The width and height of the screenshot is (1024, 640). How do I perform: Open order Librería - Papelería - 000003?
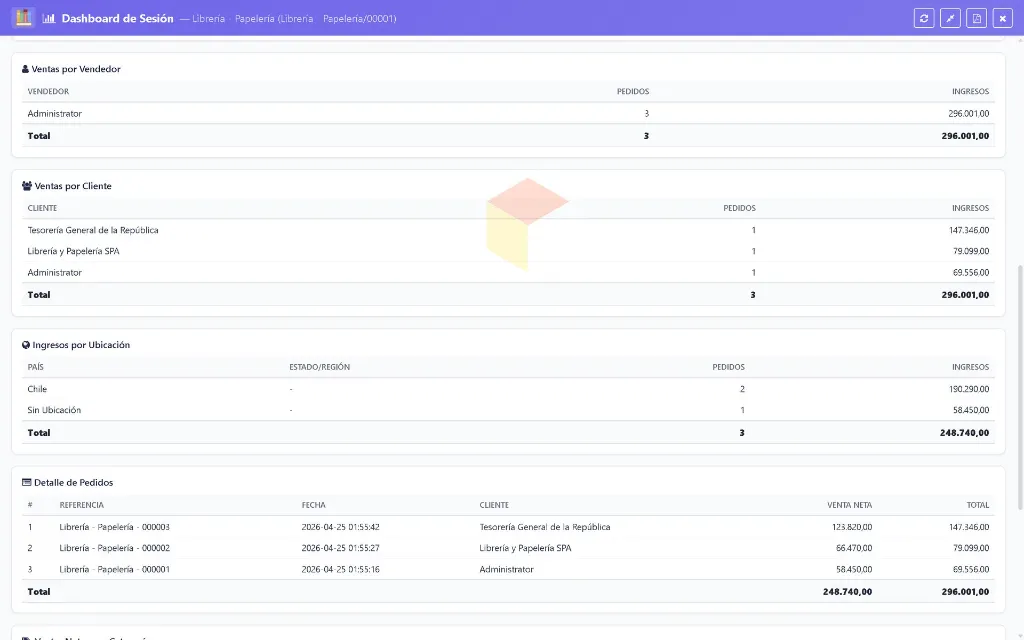(x=114, y=527)
